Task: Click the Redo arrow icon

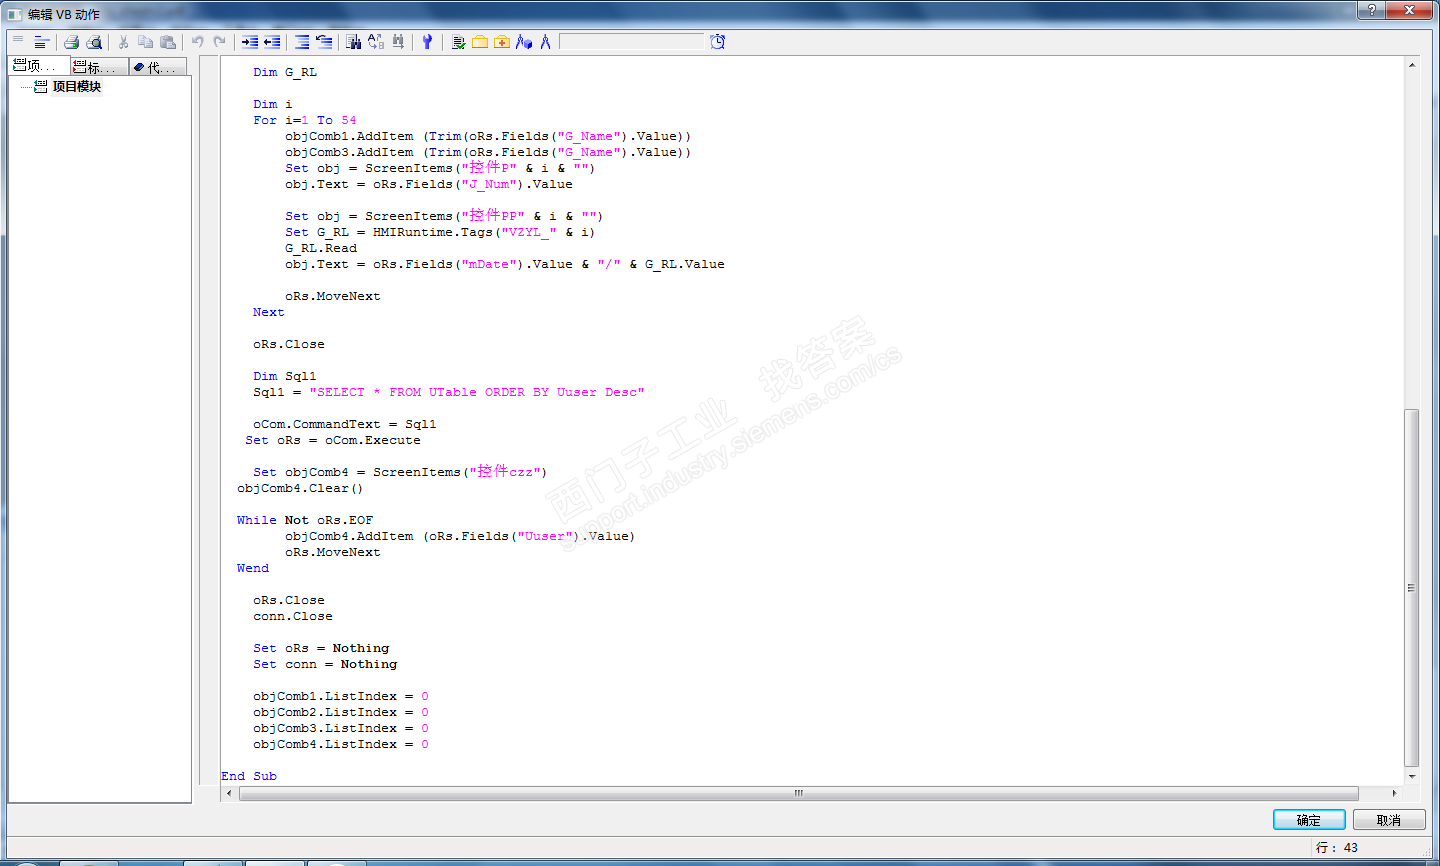Action: pos(219,42)
